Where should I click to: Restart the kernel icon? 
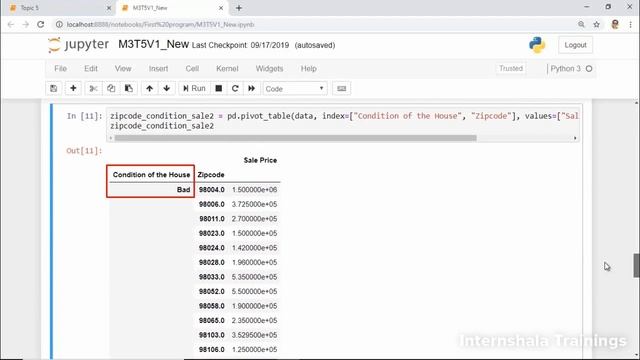coord(235,89)
